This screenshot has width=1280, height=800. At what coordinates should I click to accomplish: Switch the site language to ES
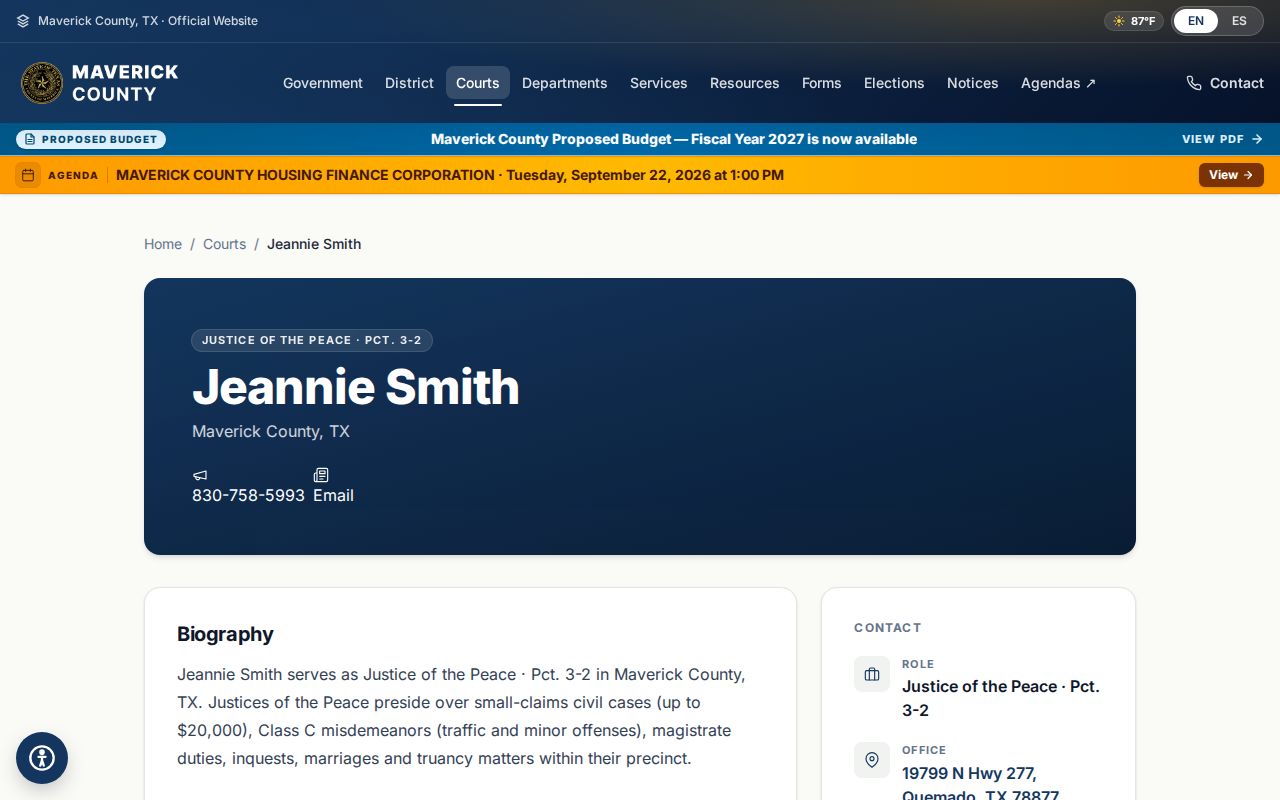(1239, 21)
